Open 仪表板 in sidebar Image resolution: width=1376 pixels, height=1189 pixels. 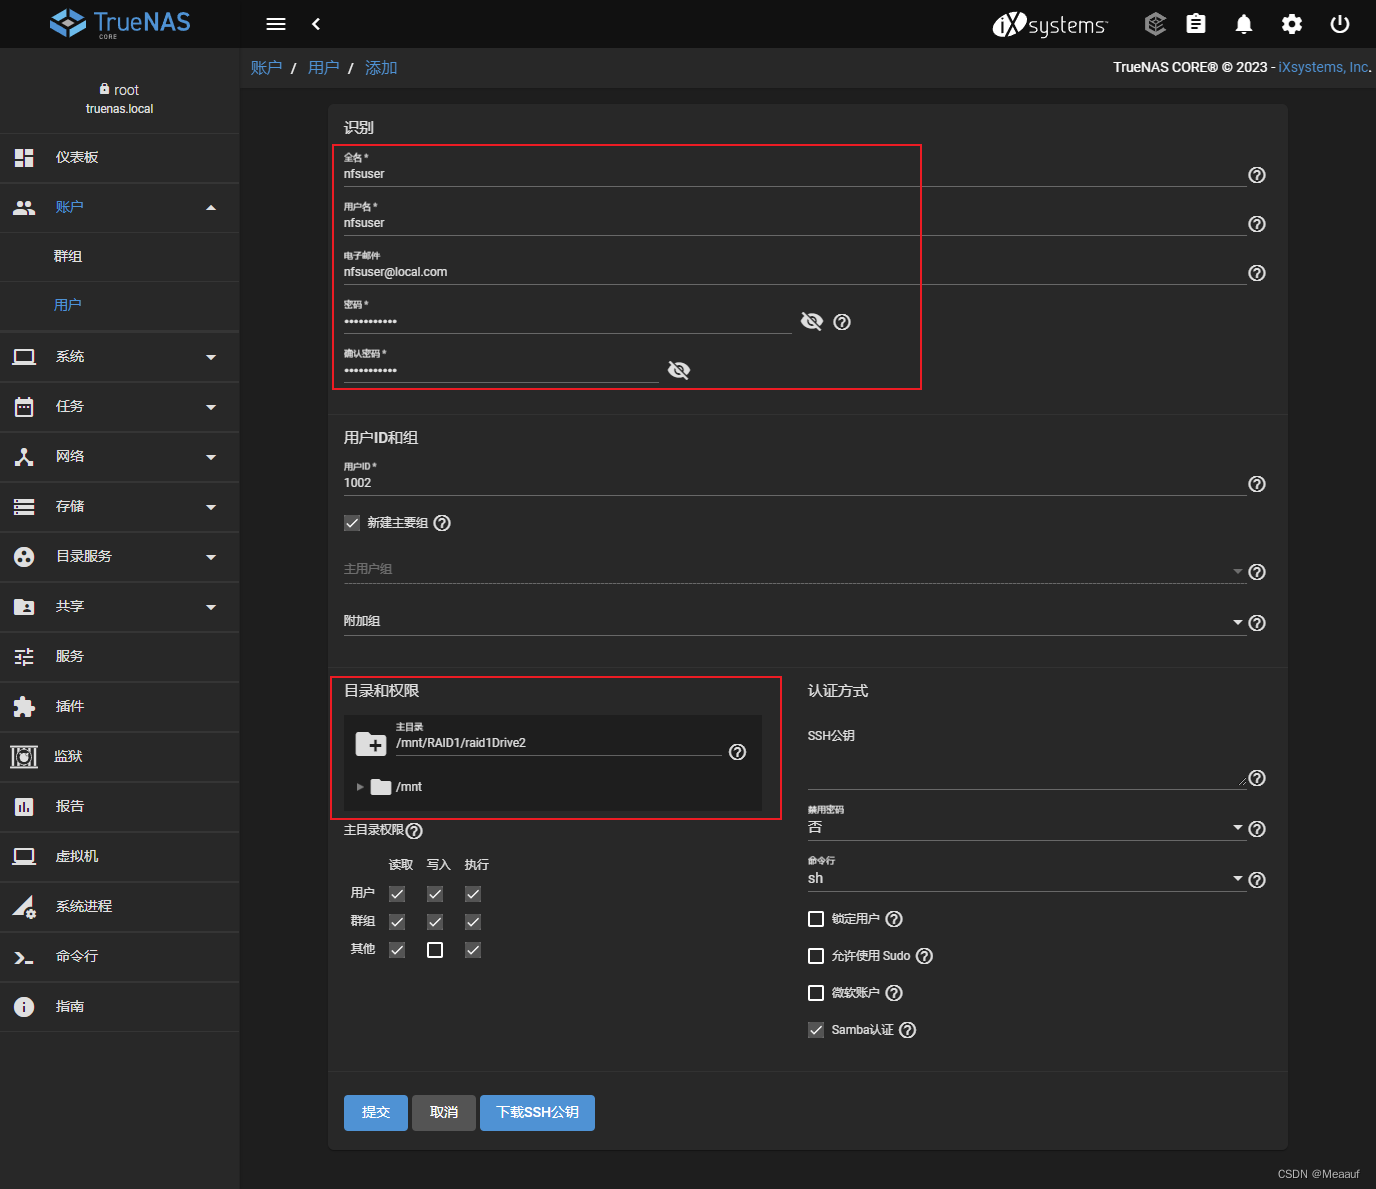tap(120, 158)
